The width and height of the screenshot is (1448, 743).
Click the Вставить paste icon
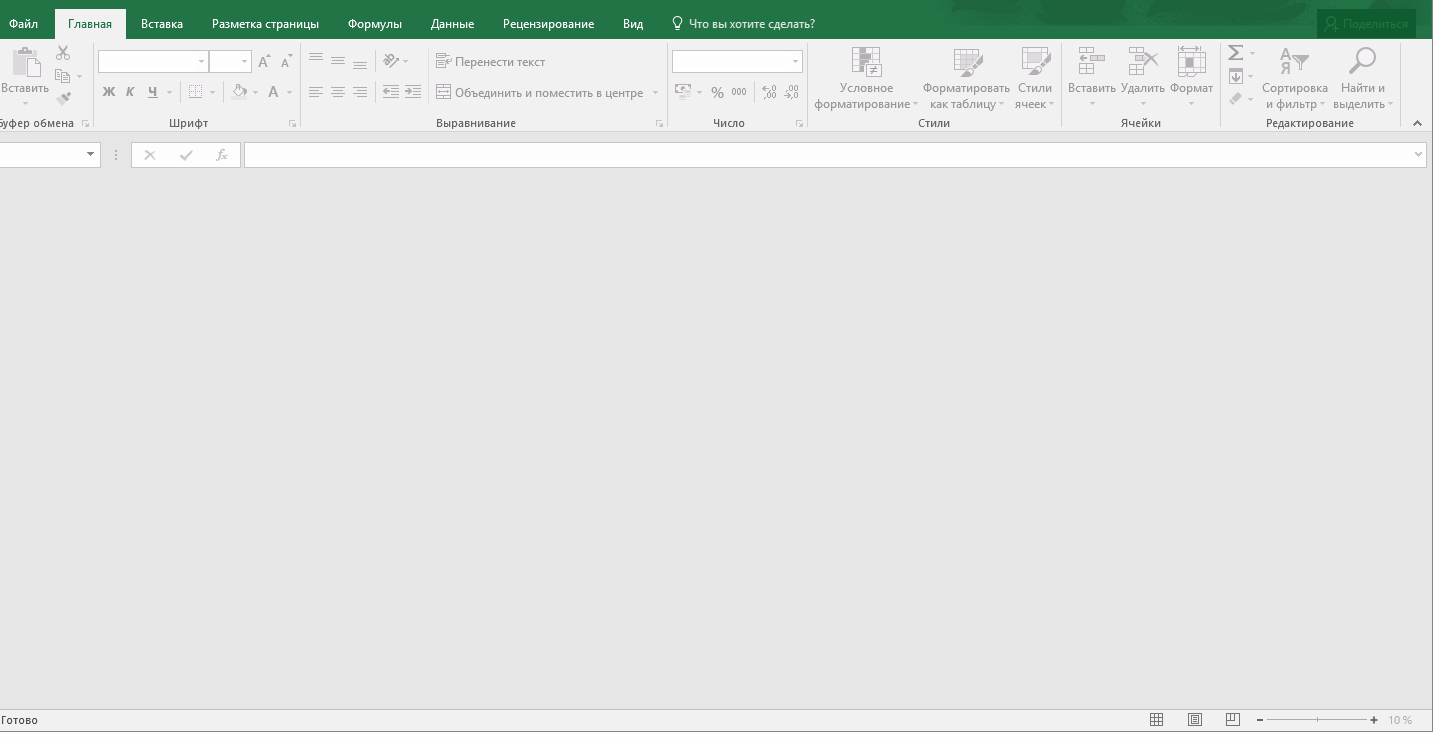[x=25, y=63]
